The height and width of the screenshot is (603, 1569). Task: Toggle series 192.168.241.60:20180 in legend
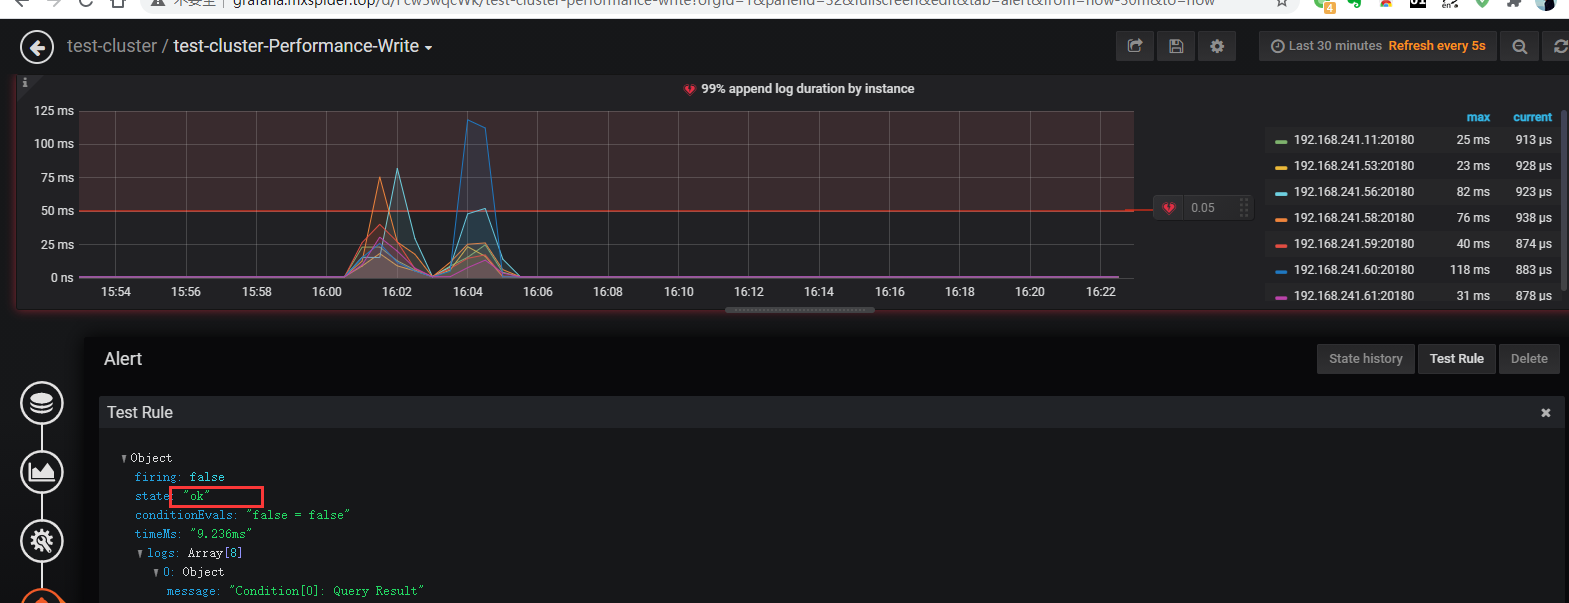click(x=1353, y=270)
